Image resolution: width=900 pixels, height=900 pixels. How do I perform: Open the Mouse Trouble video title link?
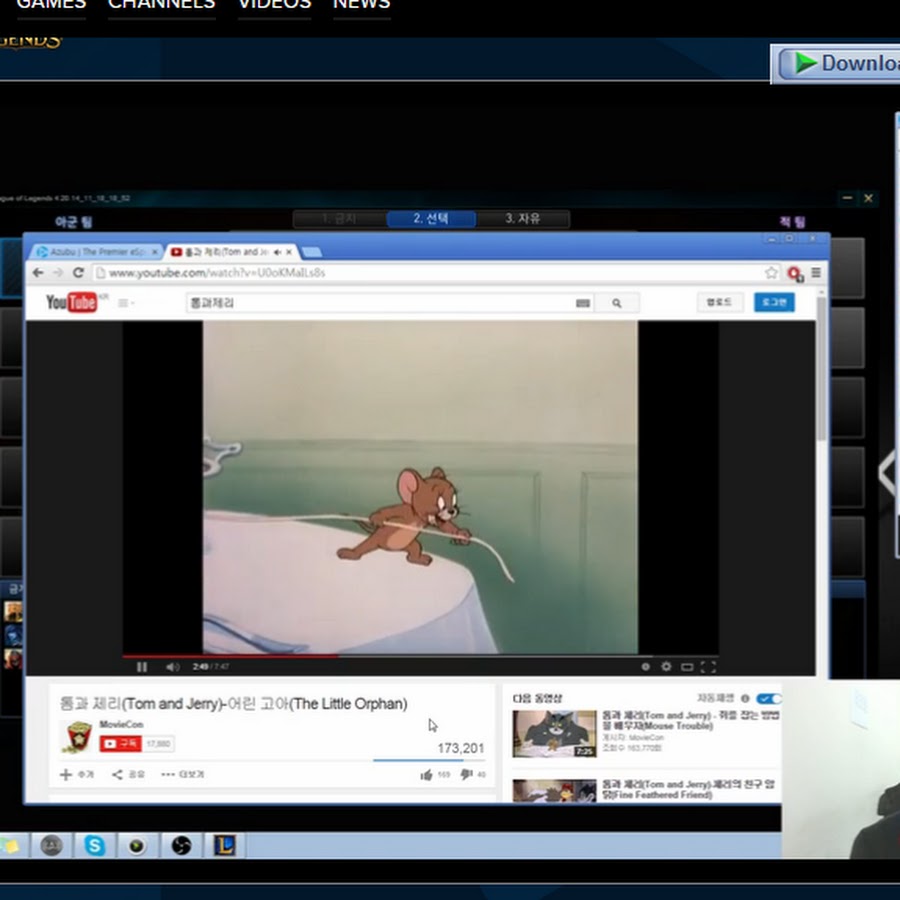point(690,720)
